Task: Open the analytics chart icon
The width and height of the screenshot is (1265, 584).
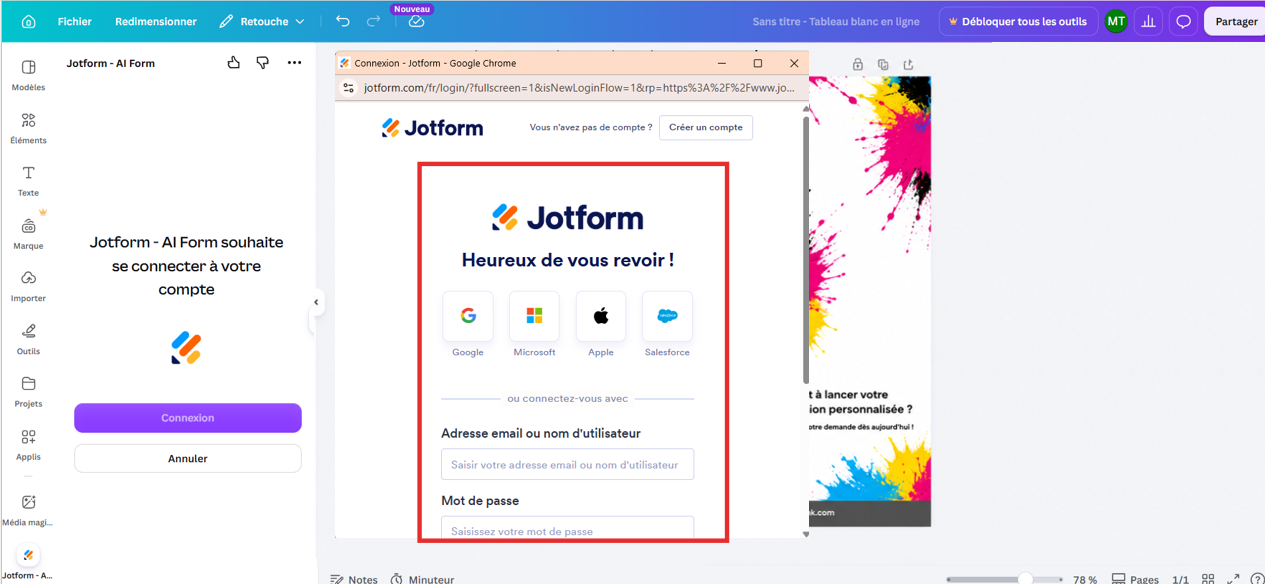Action: tap(1149, 21)
